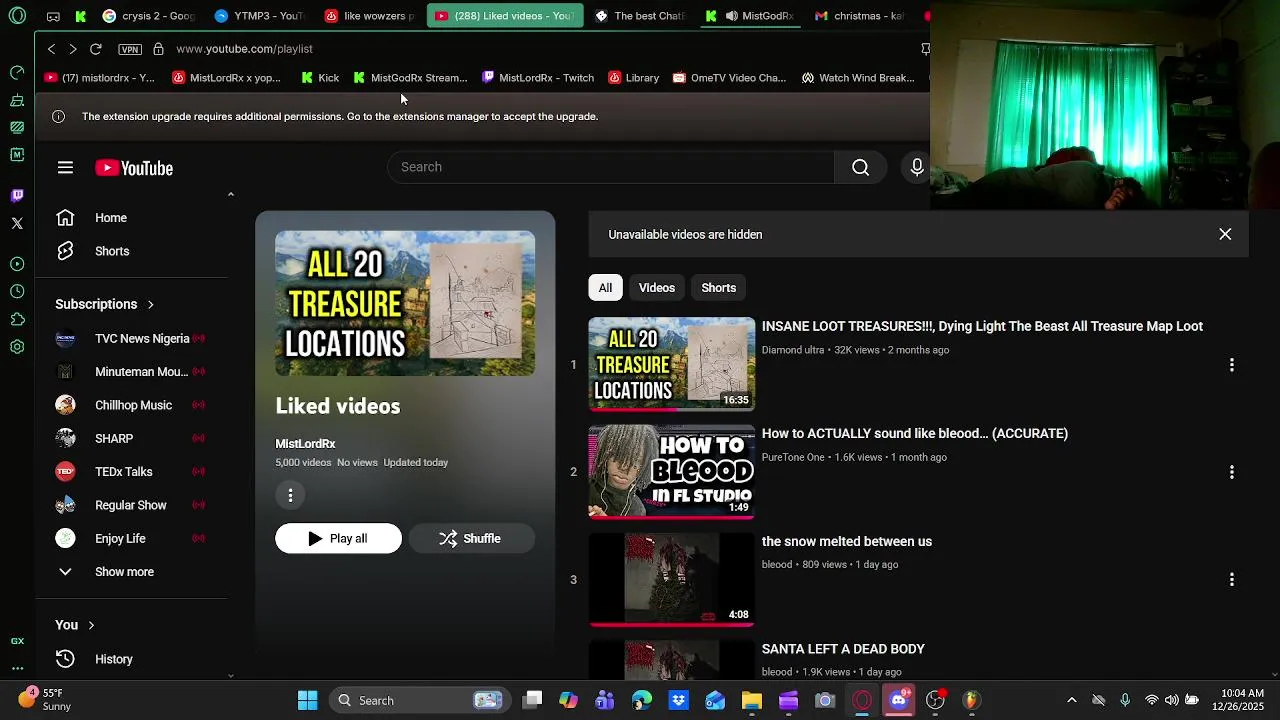Viewport: 1280px width, 720px height.
Task: Open the history clock in Opera sidebar
Action: (17, 291)
